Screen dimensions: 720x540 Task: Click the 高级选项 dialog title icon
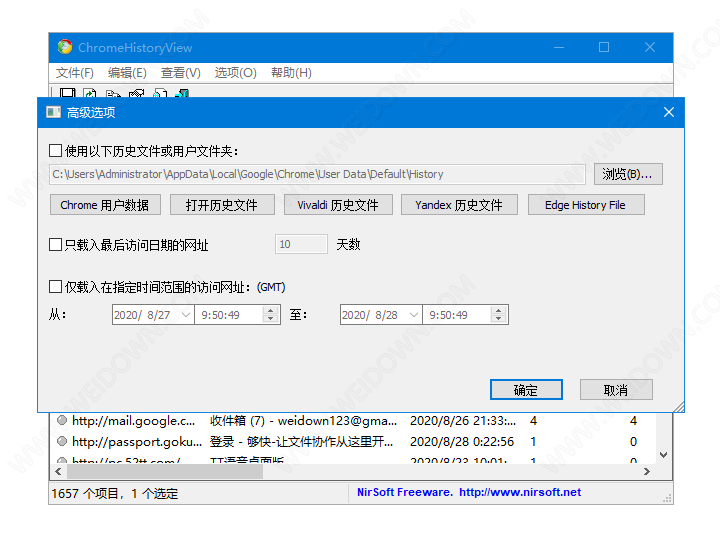point(53,112)
